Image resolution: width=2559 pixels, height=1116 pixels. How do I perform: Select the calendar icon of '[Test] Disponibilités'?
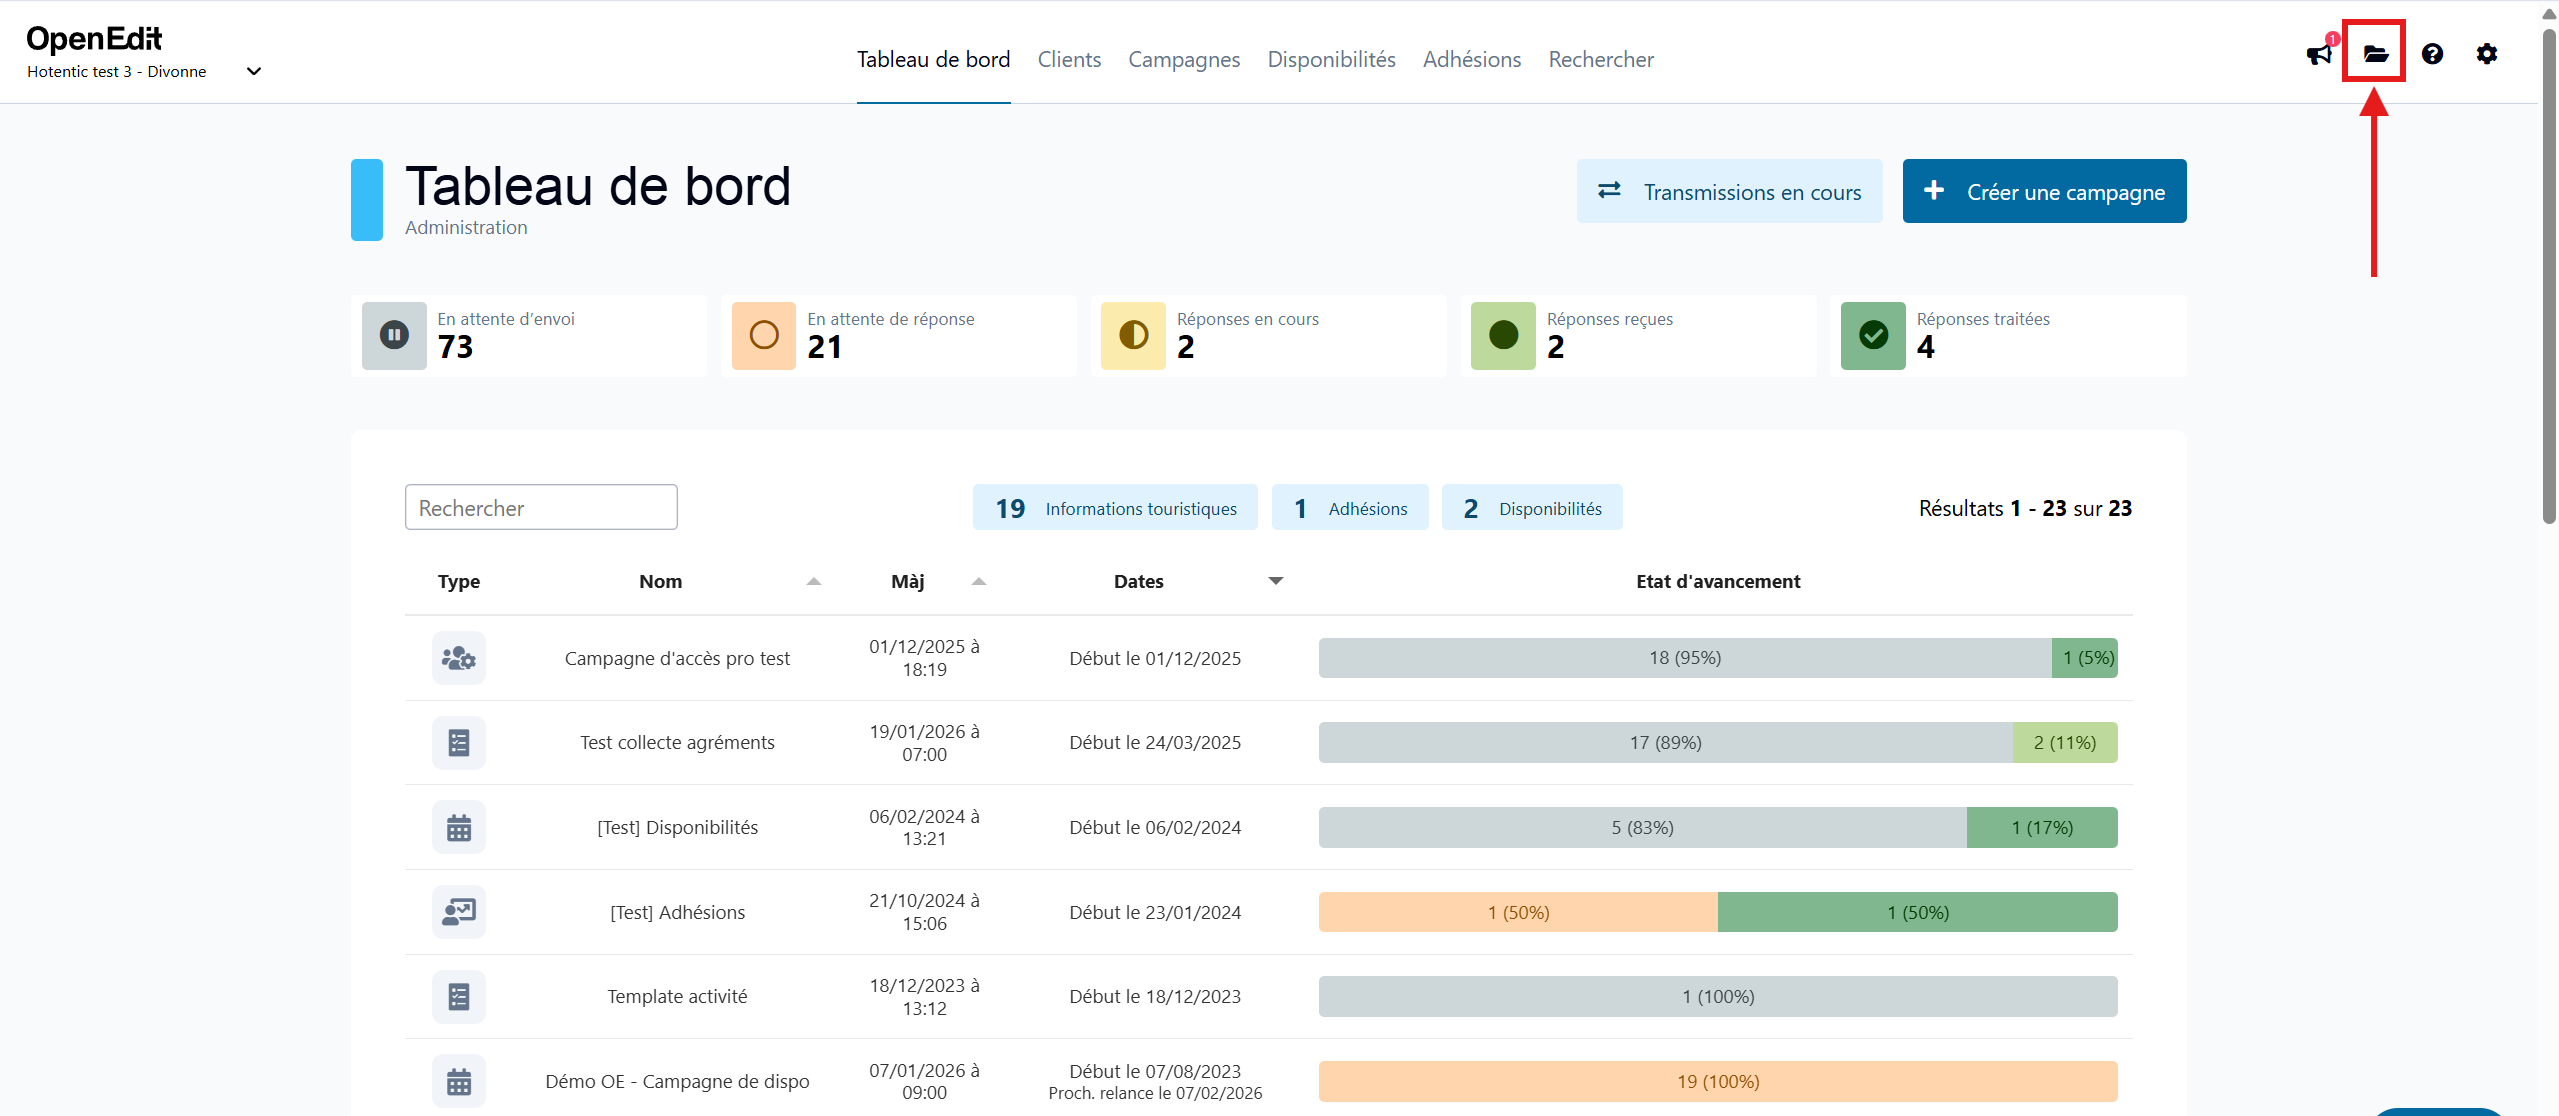[458, 826]
